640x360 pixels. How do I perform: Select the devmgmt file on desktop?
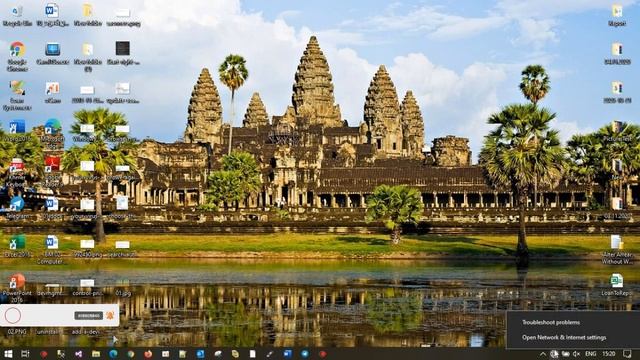click(52, 290)
